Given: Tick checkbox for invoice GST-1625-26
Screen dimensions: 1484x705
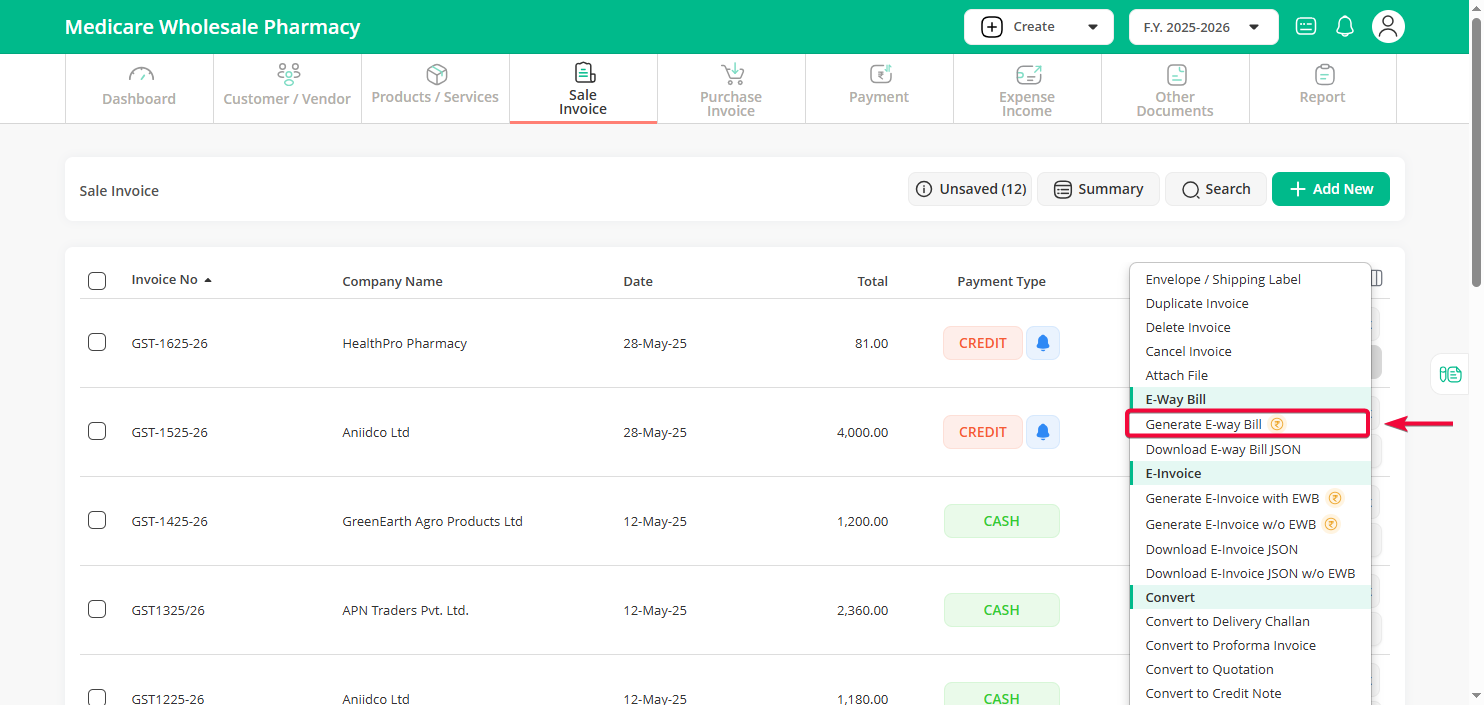Looking at the screenshot, I should click(x=97, y=342).
